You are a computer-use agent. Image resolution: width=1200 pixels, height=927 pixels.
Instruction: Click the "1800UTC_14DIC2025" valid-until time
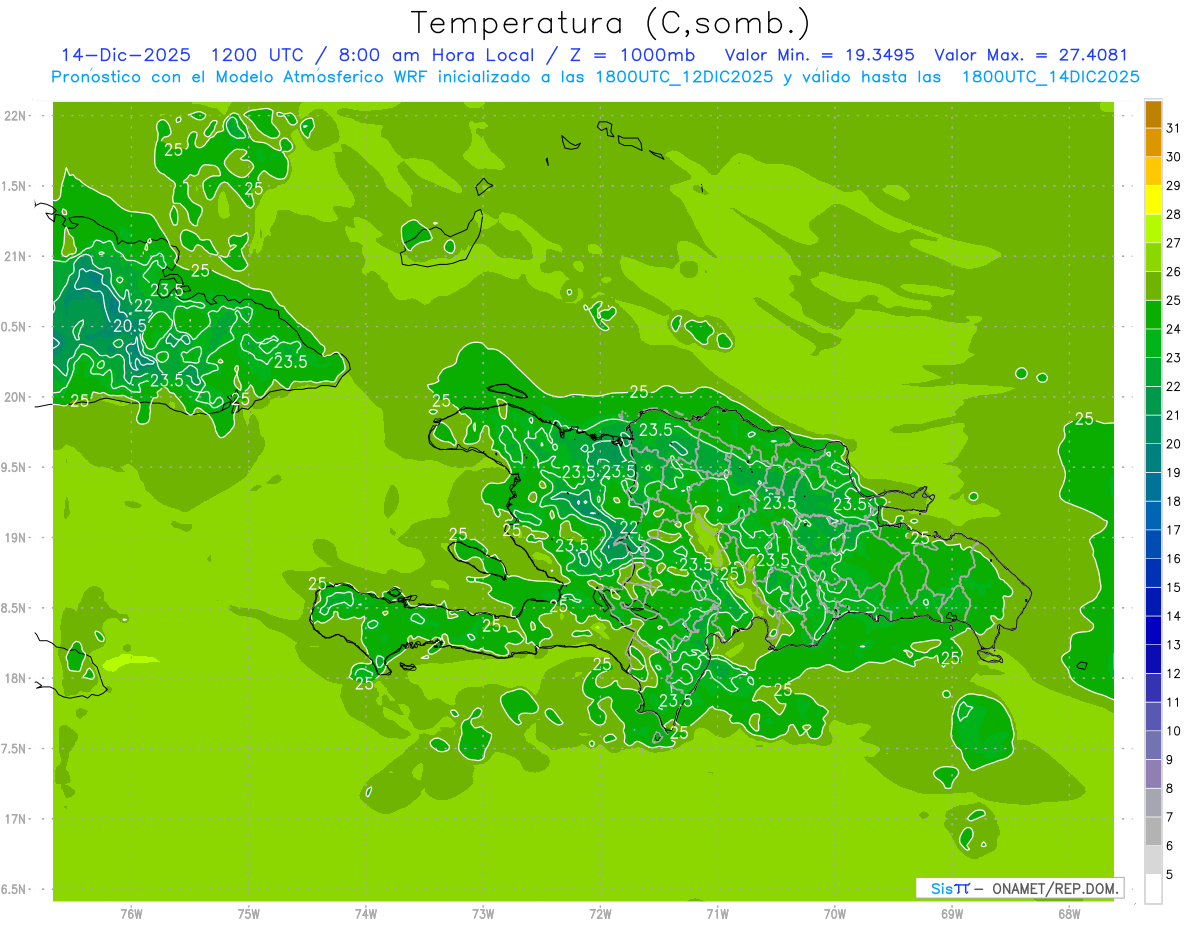[x=1051, y=77]
